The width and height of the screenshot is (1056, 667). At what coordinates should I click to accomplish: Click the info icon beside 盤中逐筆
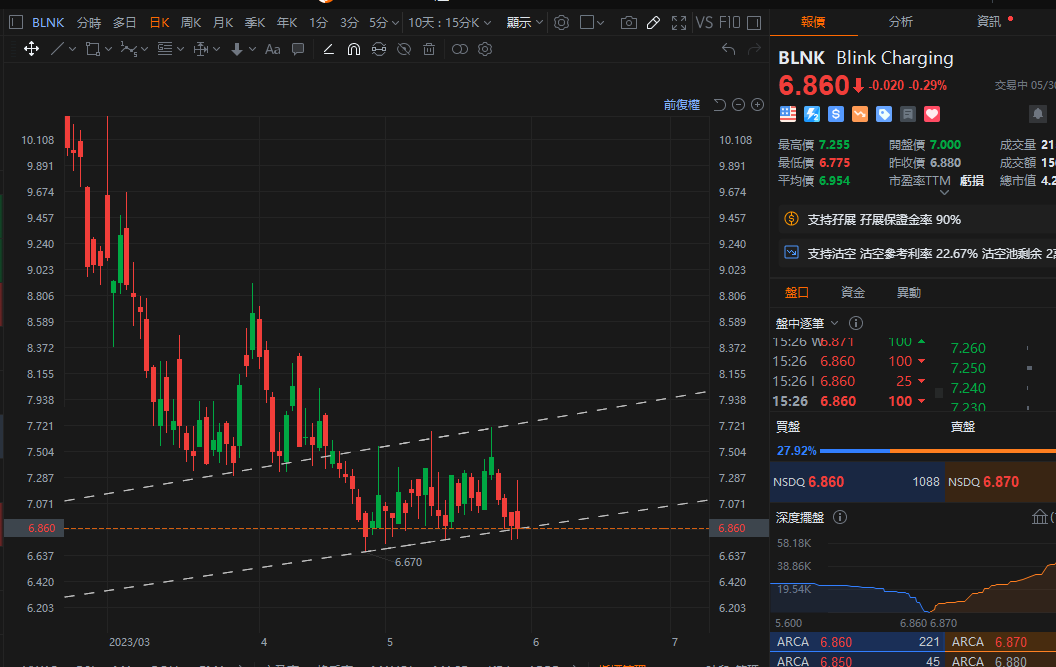tap(856, 323)
